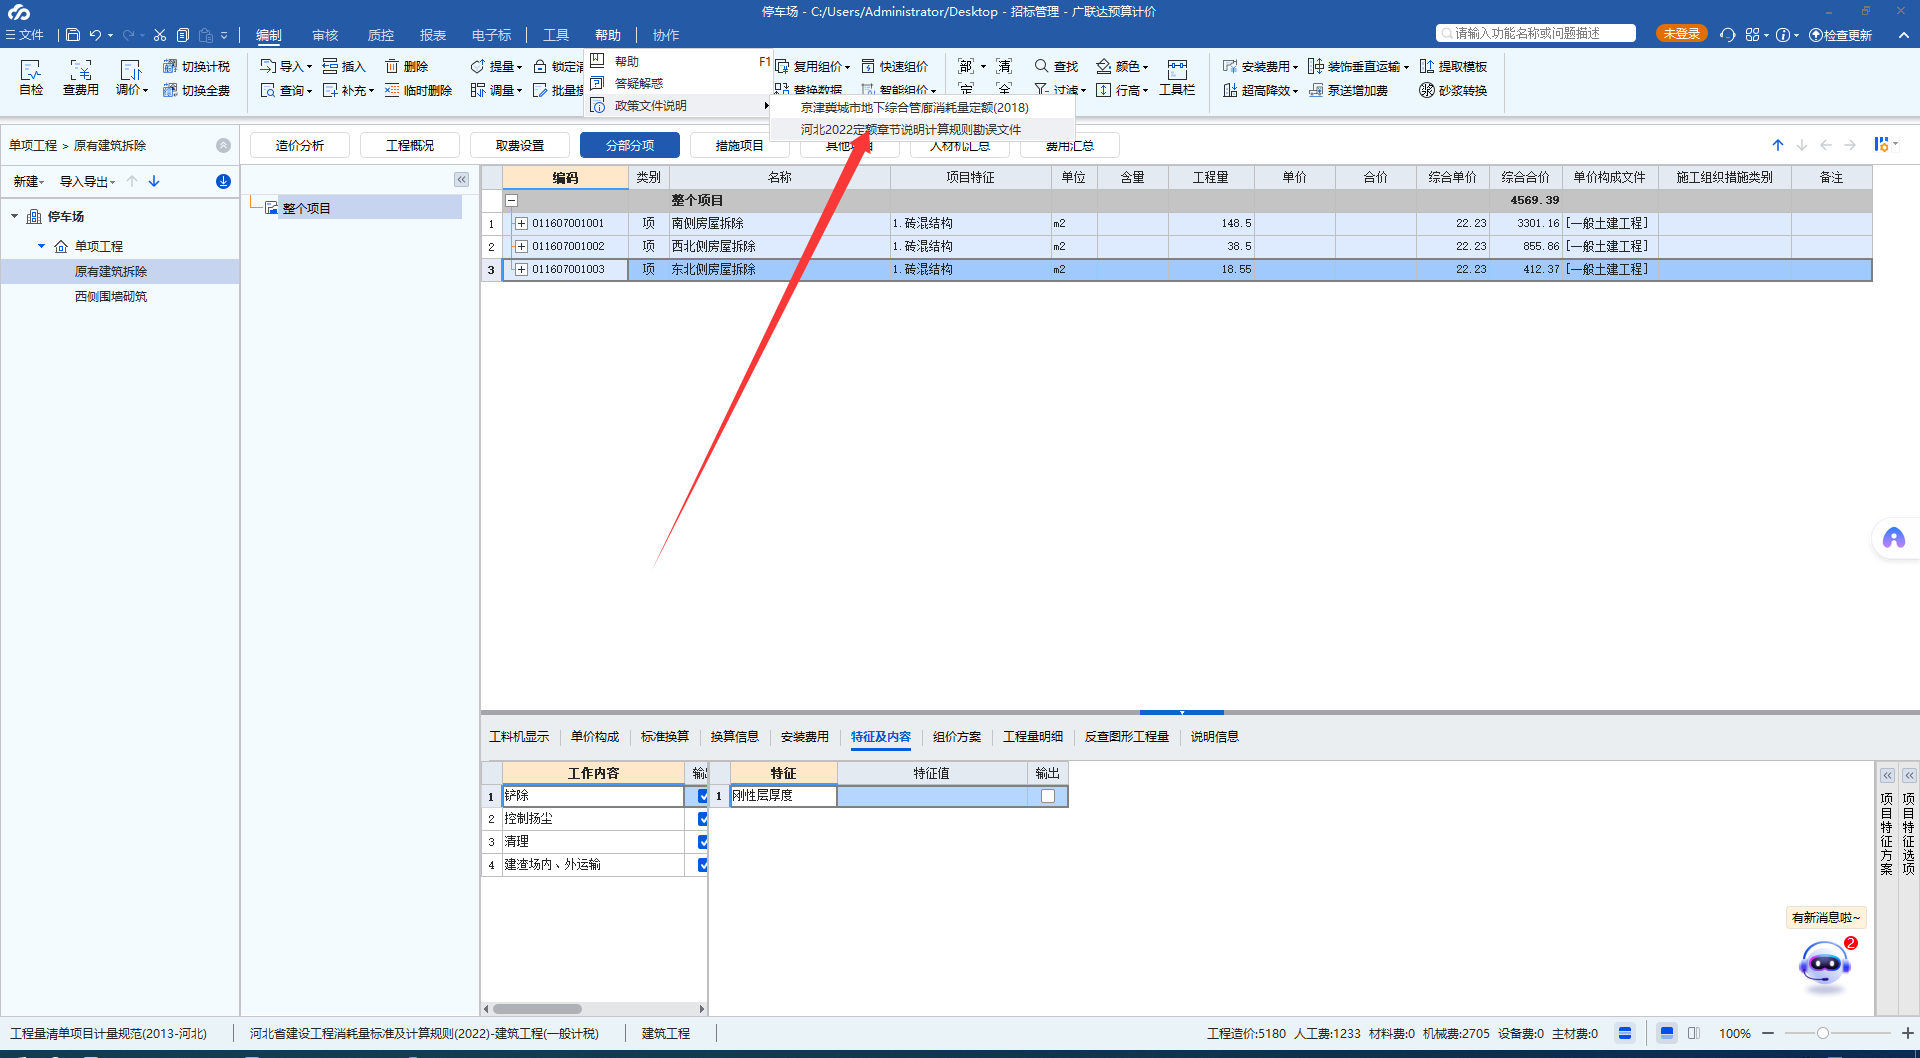The image size is (1920, 1058).
Task: Click the 删除 delete tool
Action: [x=407, y=66]
